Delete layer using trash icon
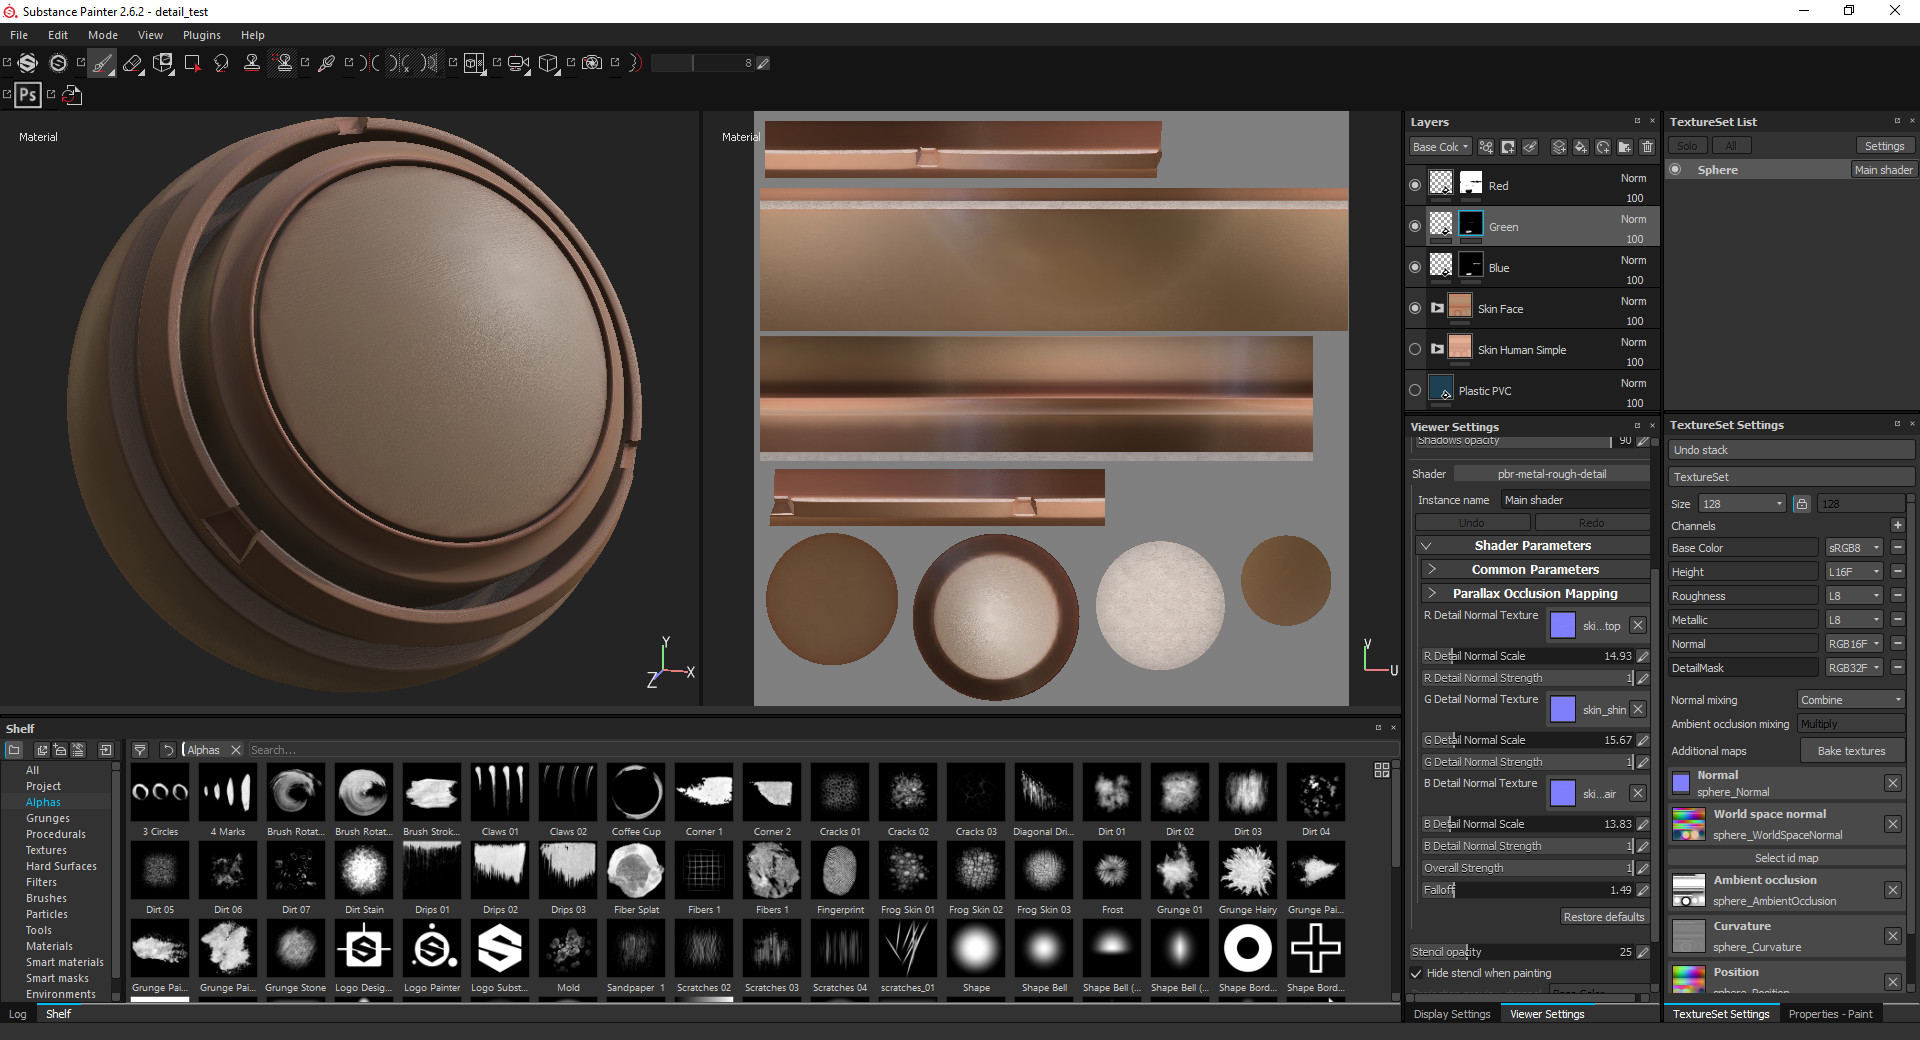This screenshot has width=1920, height=1040. (x=1648, y=147)
